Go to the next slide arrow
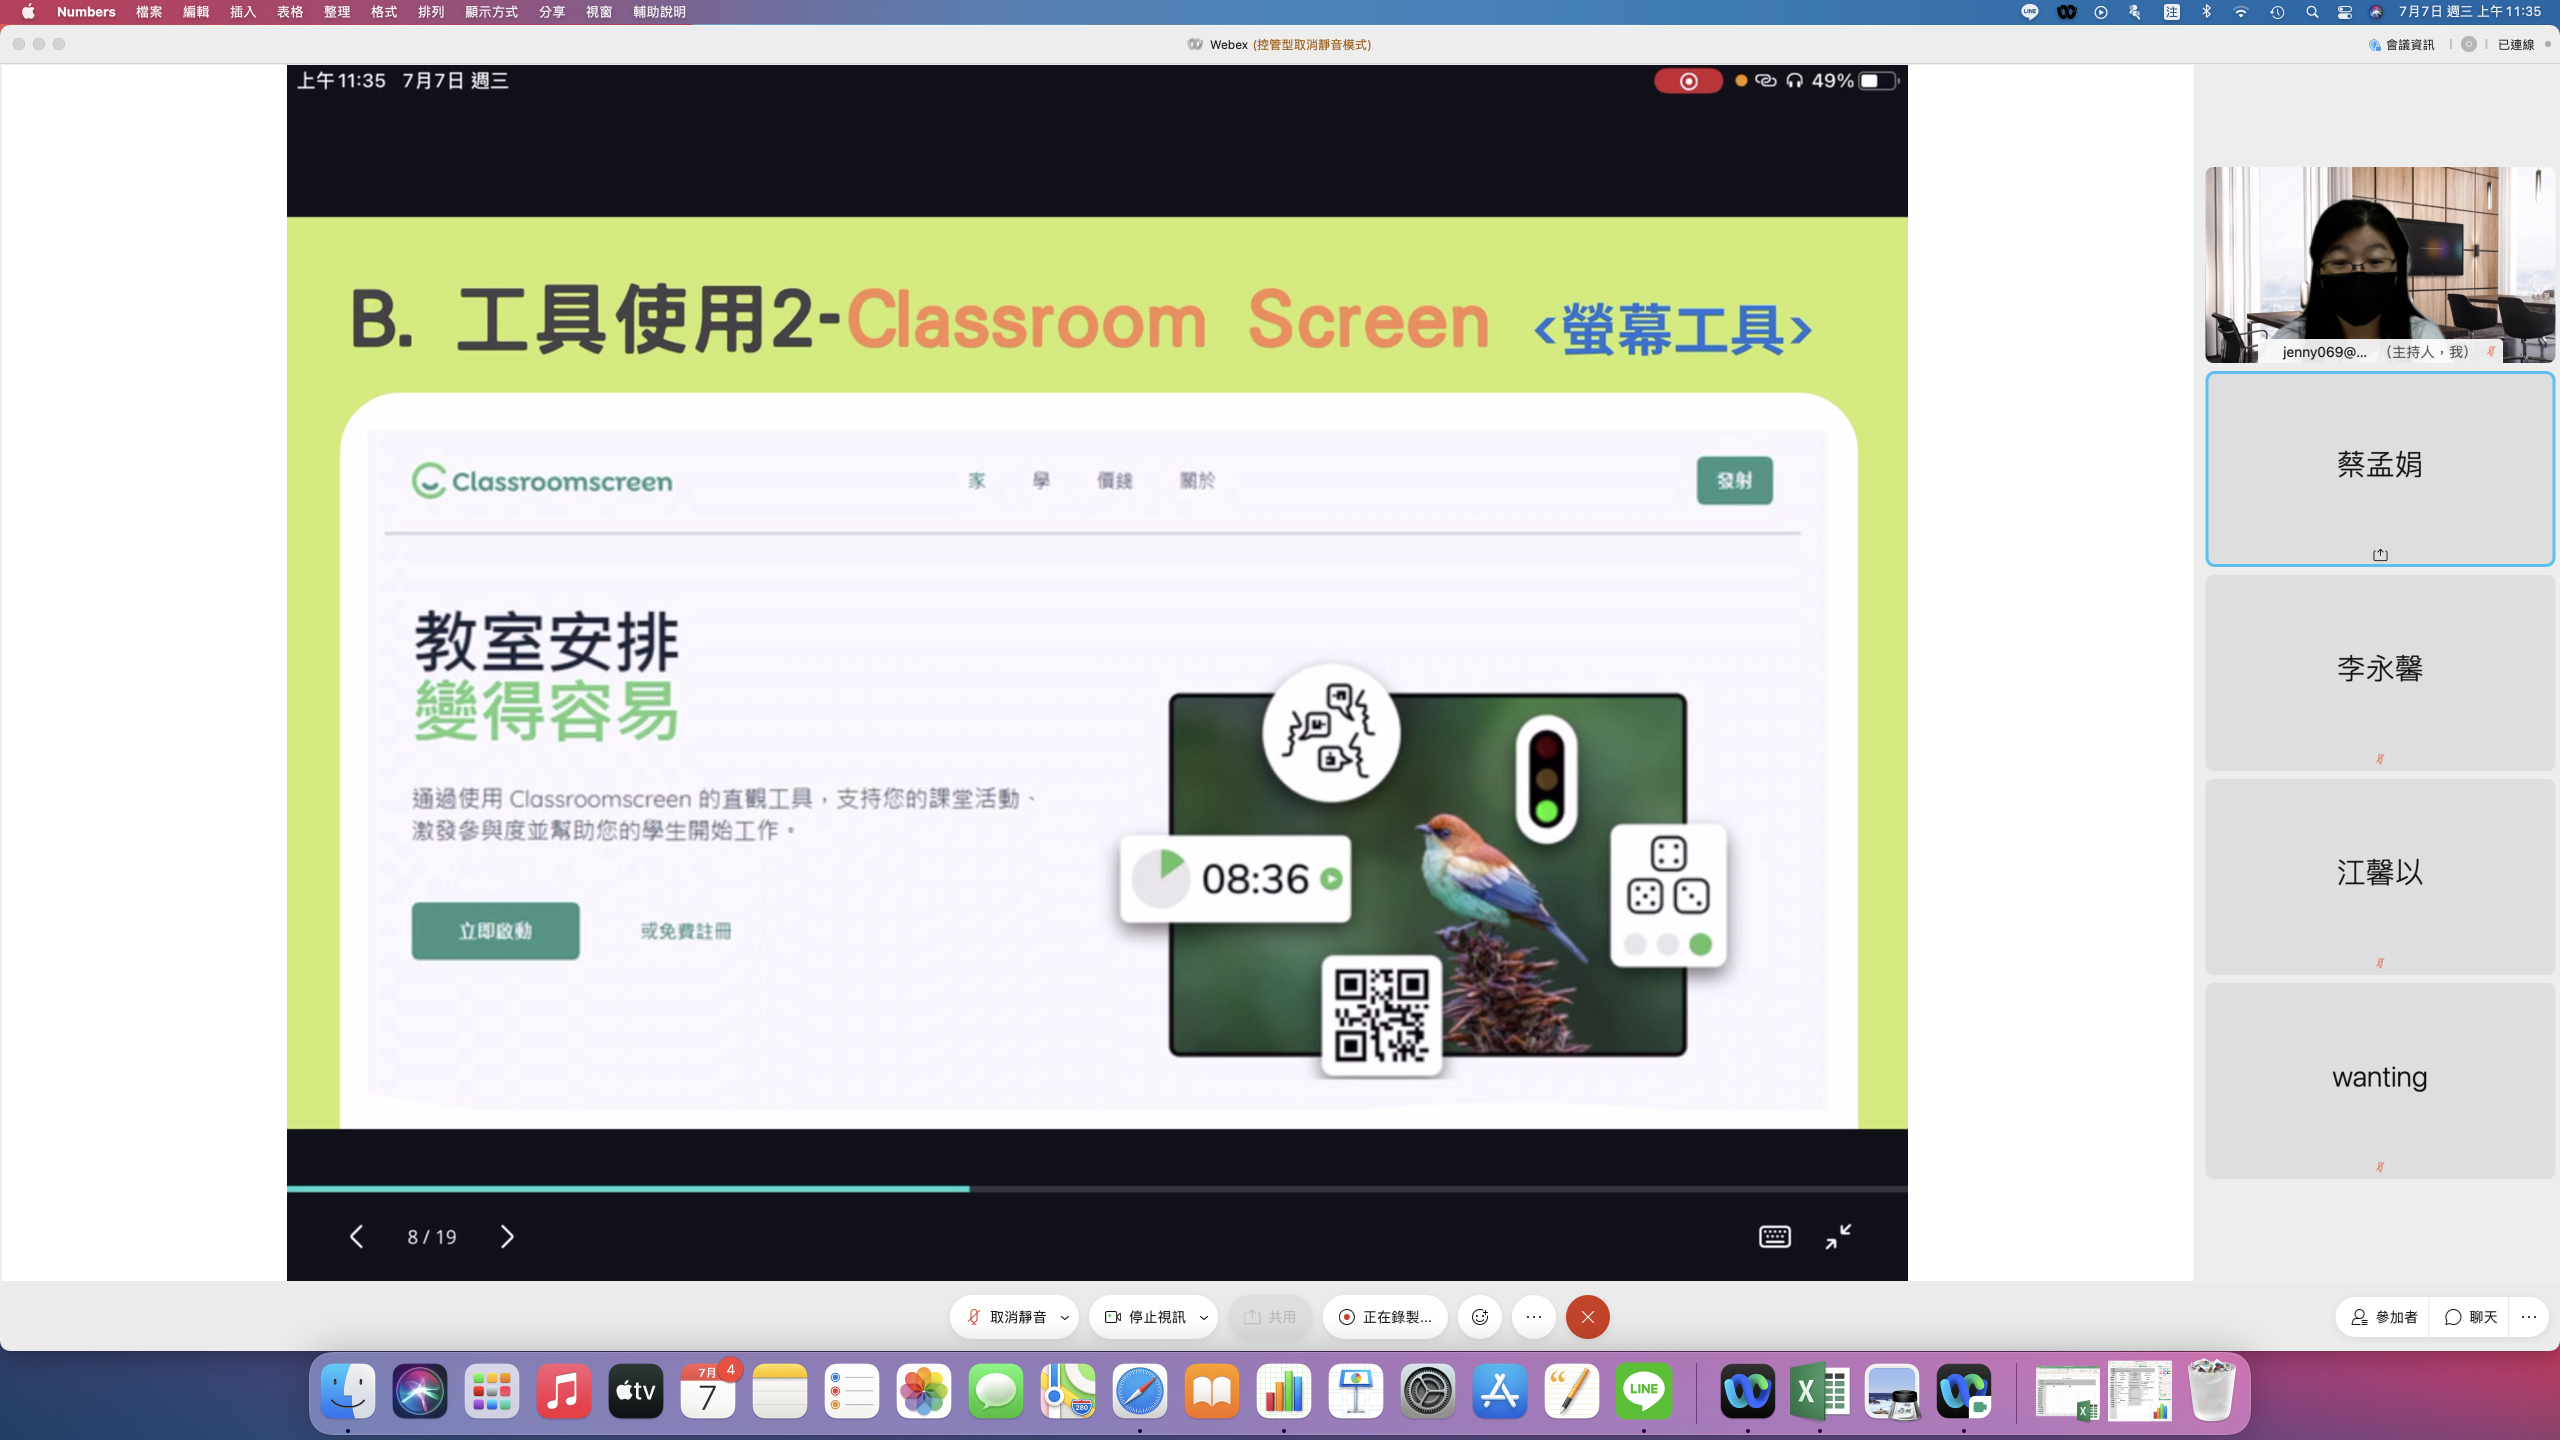This screenshot has width=2560, height=1440. coord(507,1237)
